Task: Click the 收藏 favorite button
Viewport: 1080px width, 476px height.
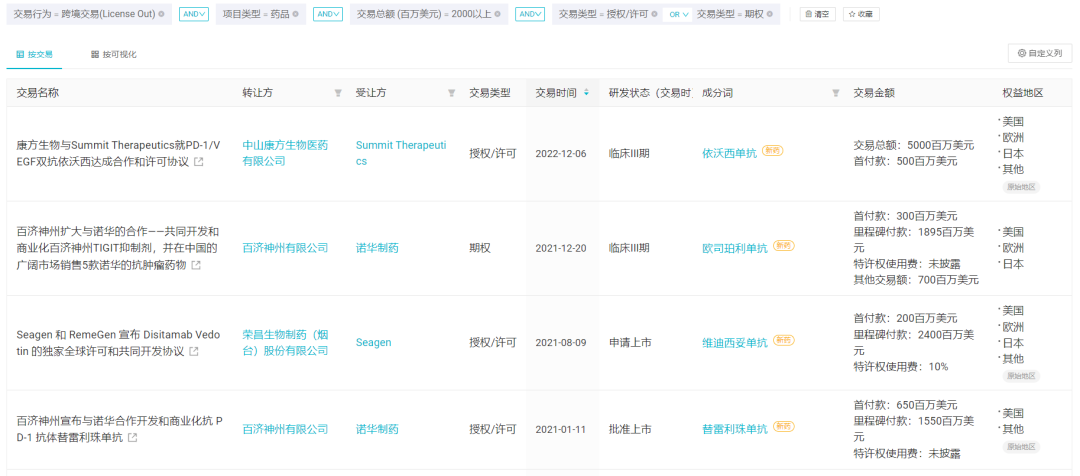Action: pos(861,14)
